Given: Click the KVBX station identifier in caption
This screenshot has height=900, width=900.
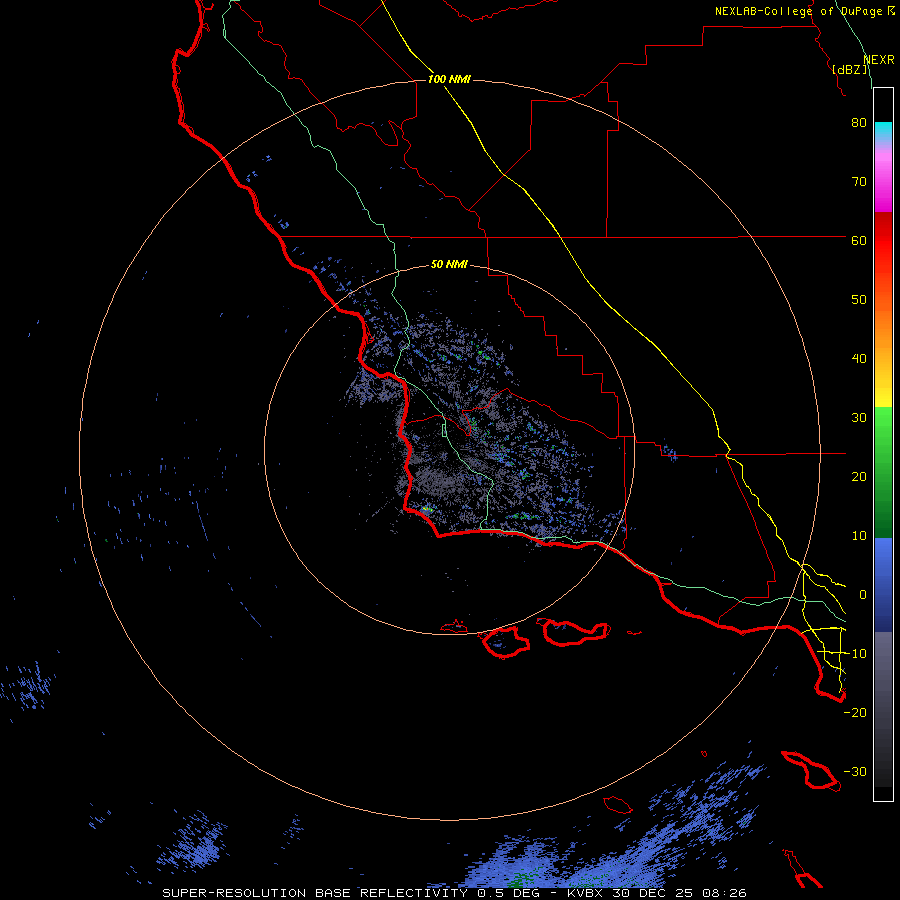Looking at the screenshot, I should (x=587, y=893).
